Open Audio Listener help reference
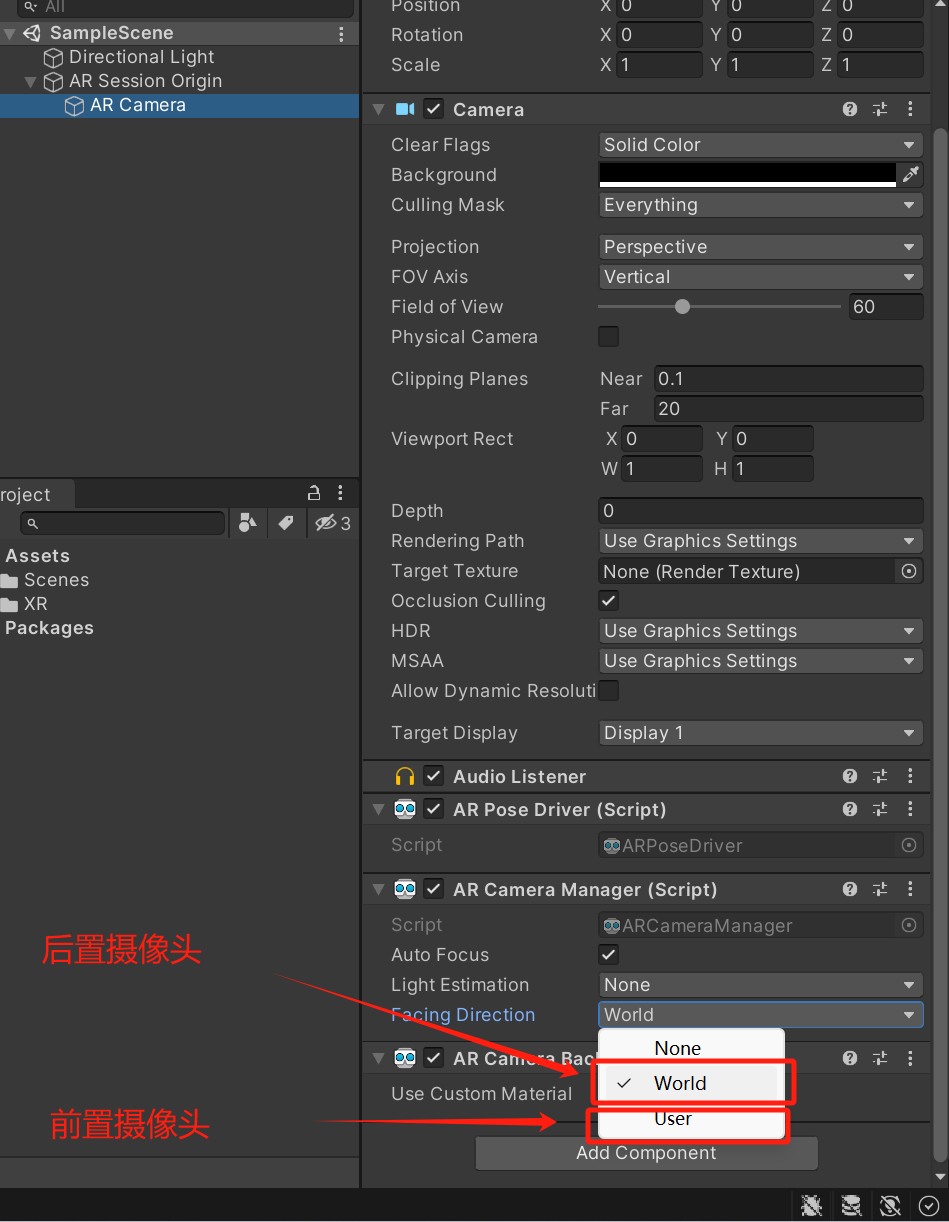Image resolution: width=949 pixels, height=1222 pixels. (850, 776)
